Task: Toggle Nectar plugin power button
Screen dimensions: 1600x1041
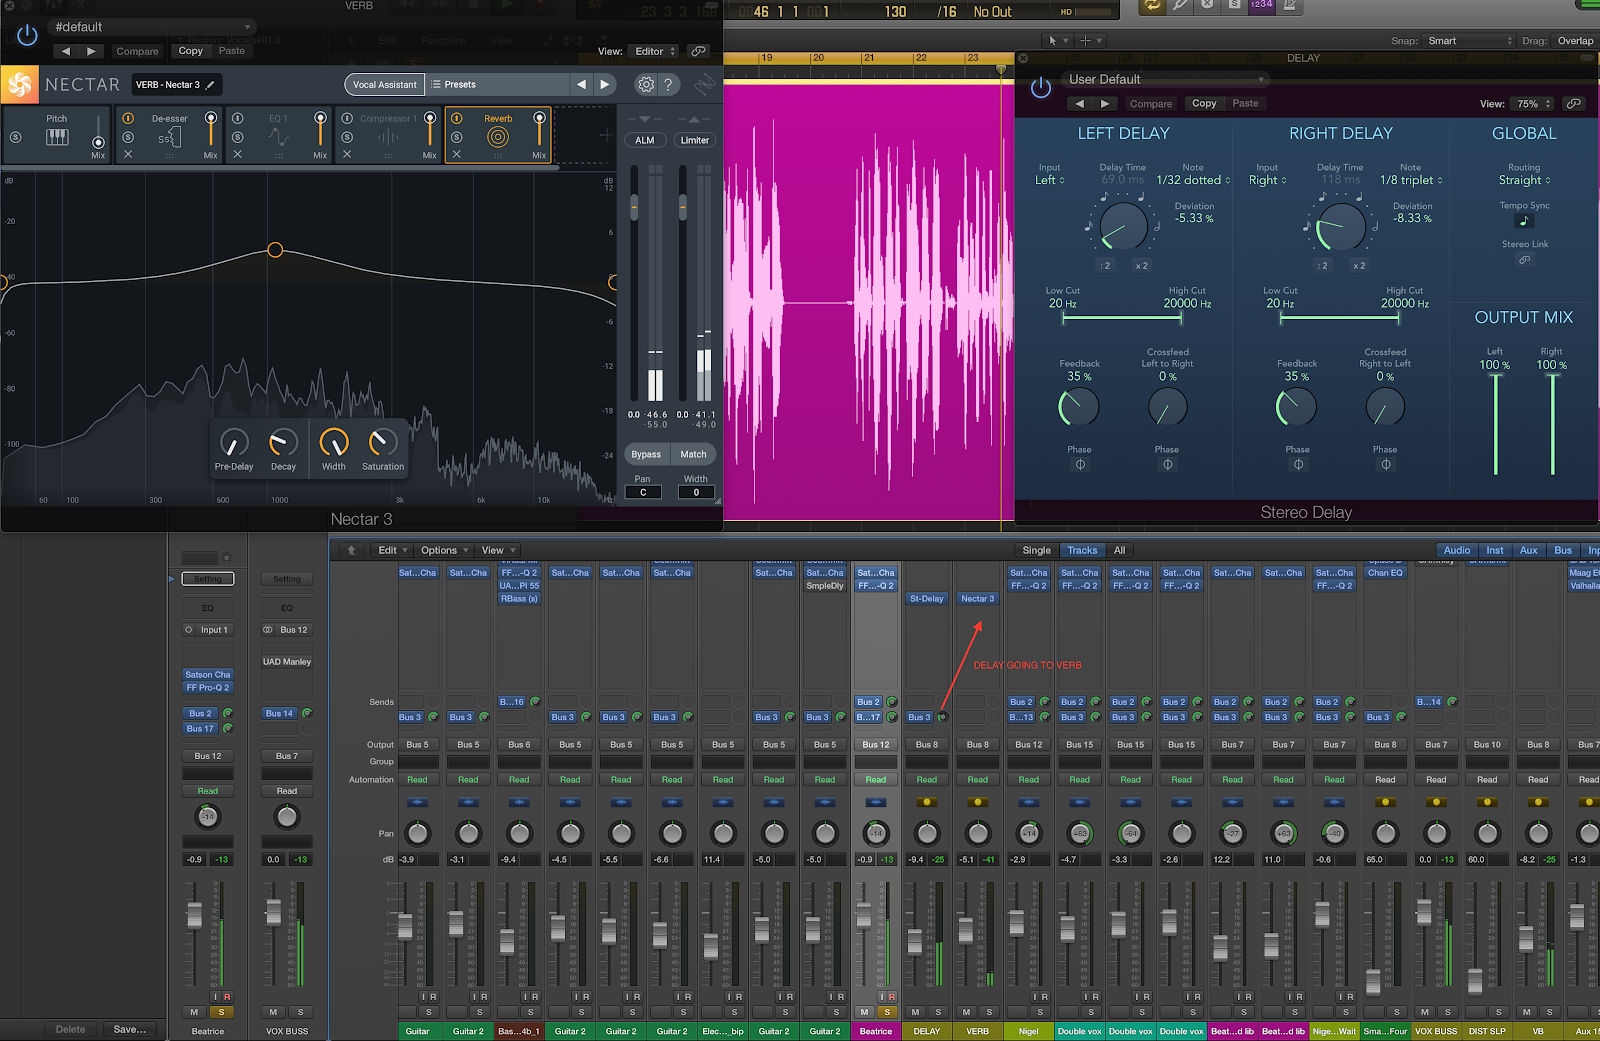Action: click(27, 36)
